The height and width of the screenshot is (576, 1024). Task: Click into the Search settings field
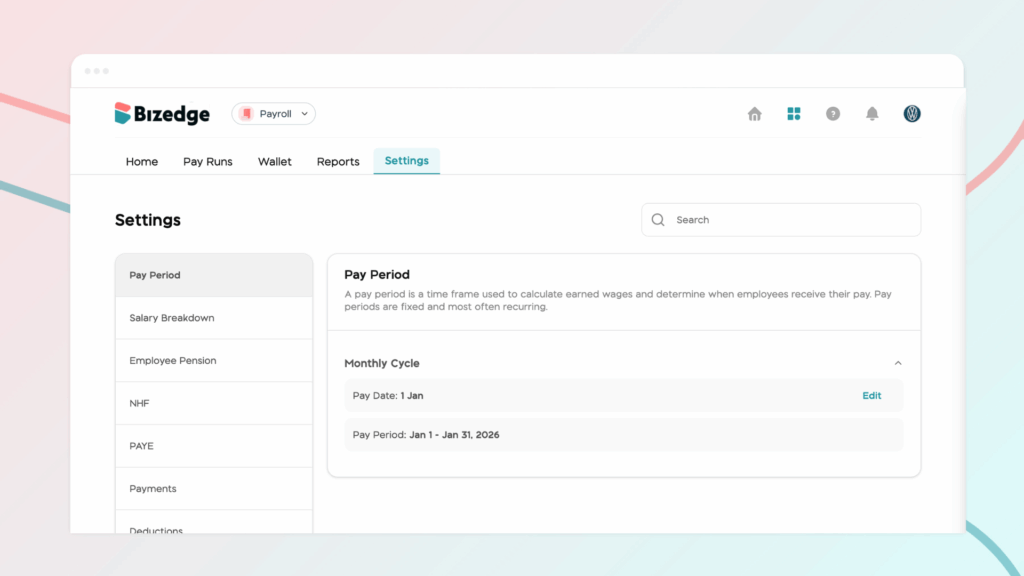790,220
